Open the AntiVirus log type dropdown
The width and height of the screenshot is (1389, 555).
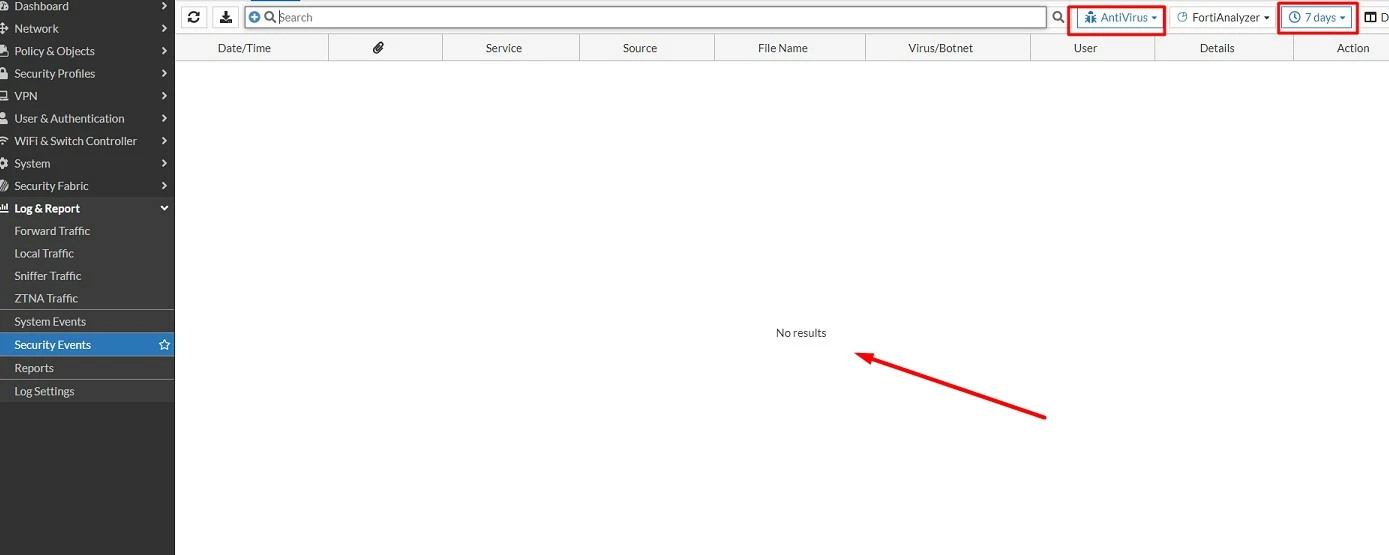click(x=1121, y=18)
